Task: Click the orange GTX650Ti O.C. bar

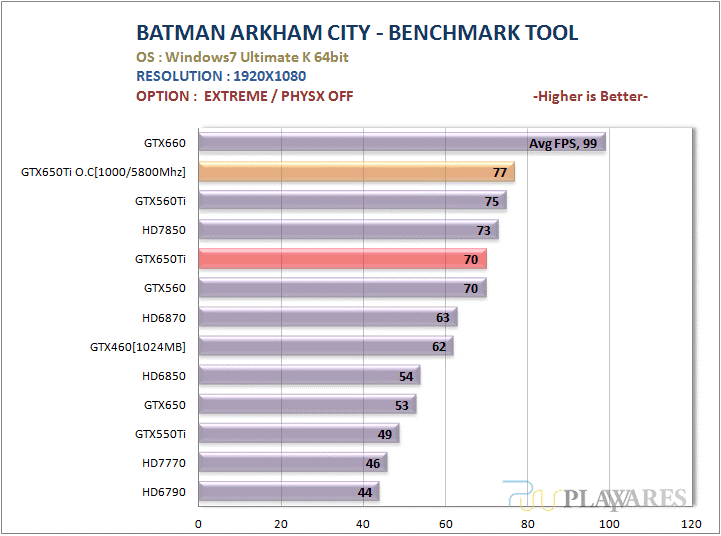Action: [x=355, y=173]
